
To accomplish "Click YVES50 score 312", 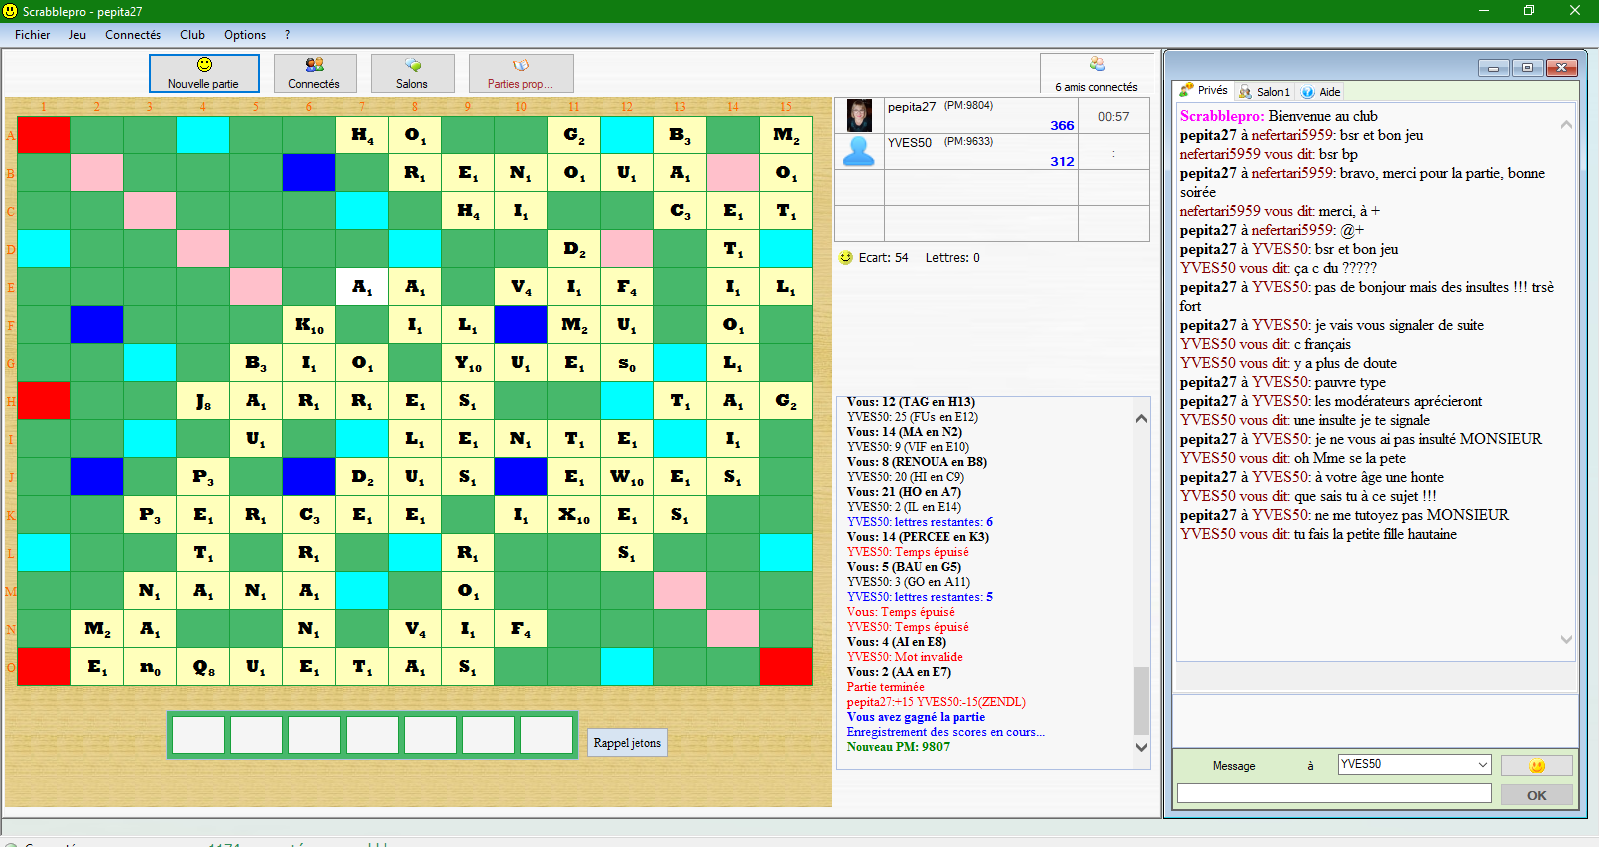I will point(1062,161).
